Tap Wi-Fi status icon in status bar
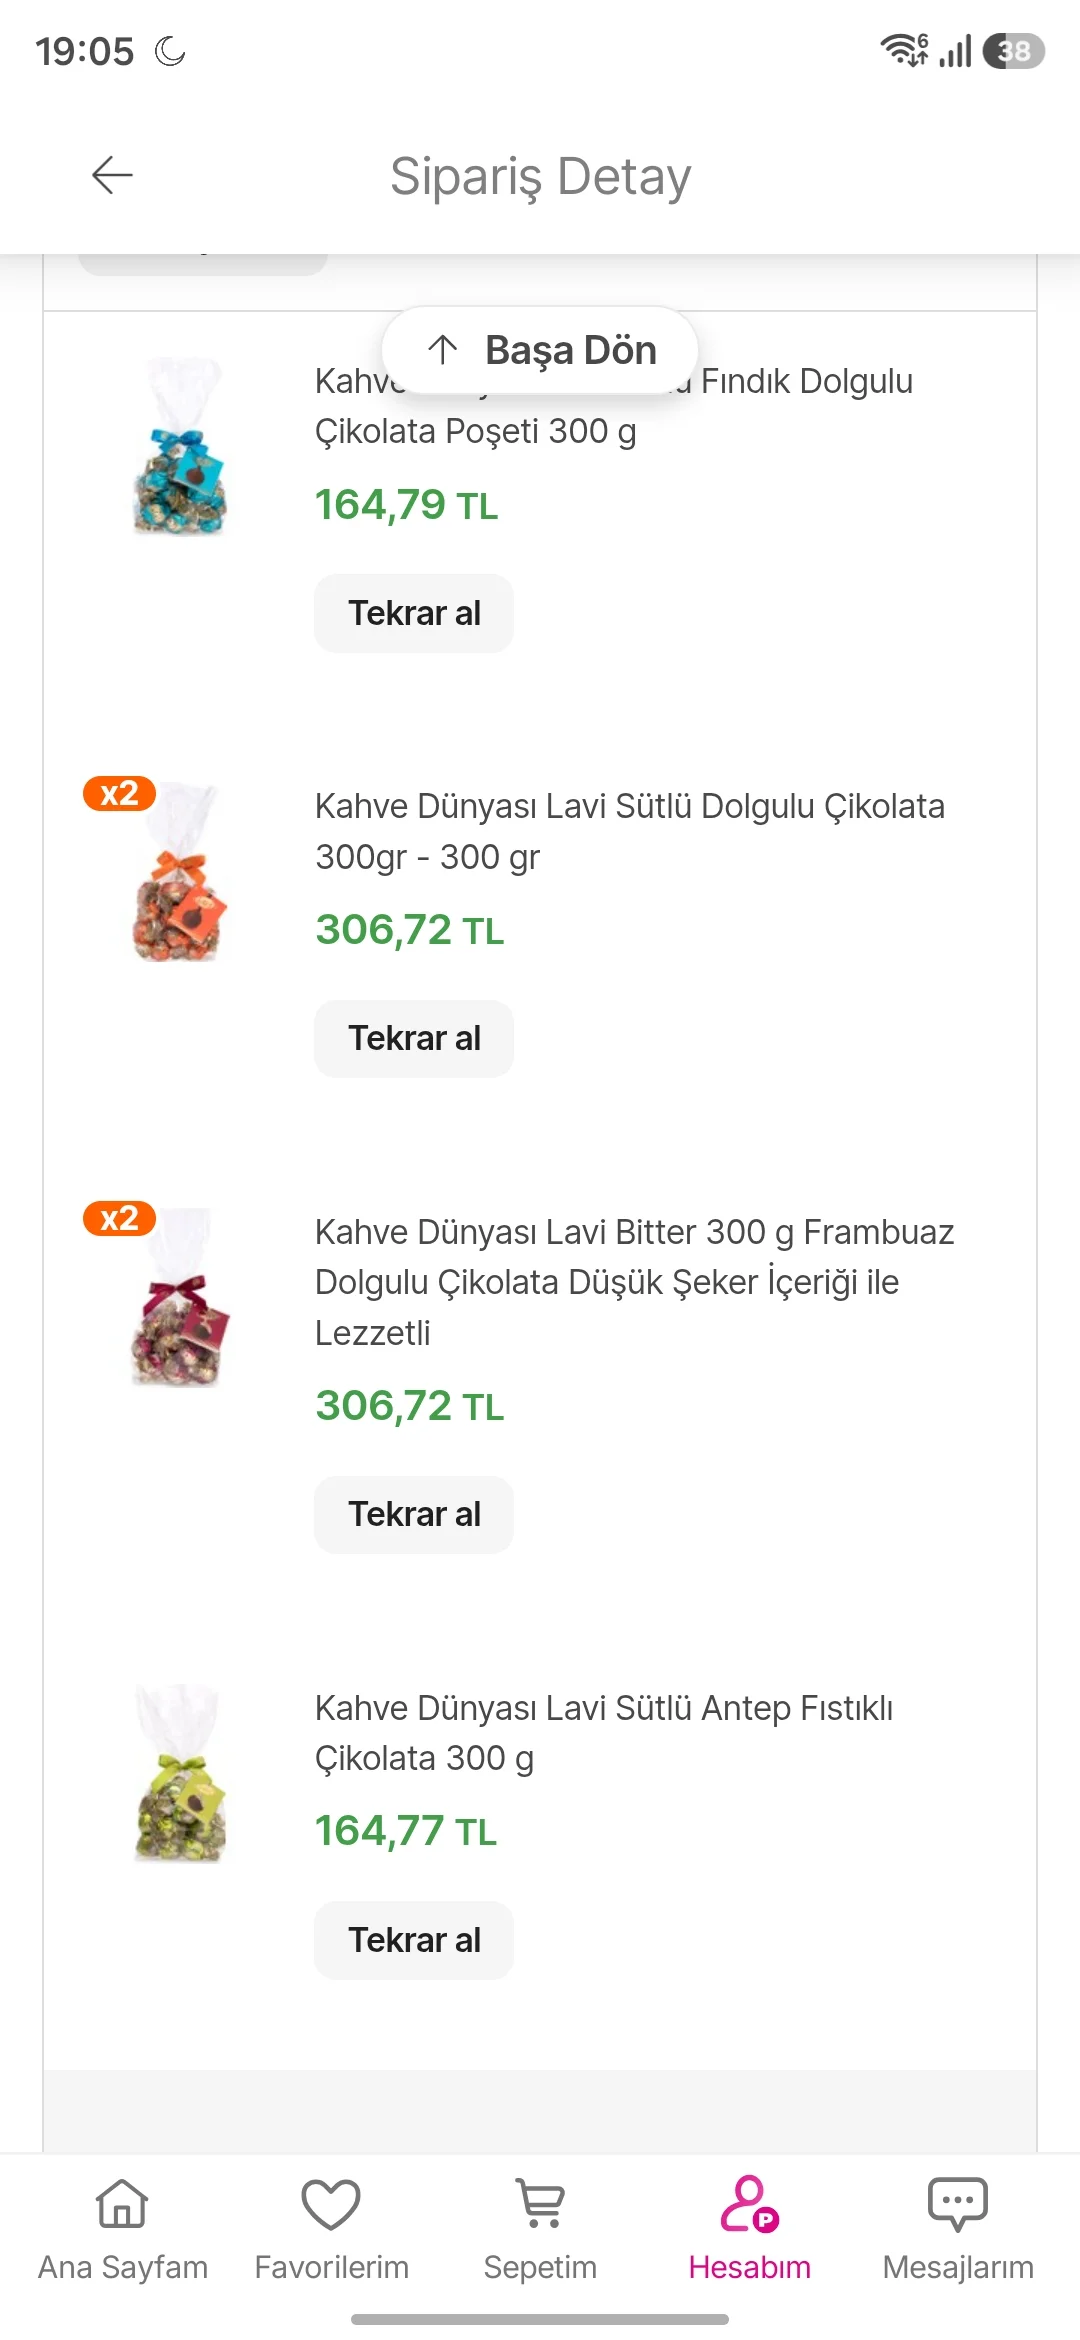1080x2340 pixels. [904, 50]
